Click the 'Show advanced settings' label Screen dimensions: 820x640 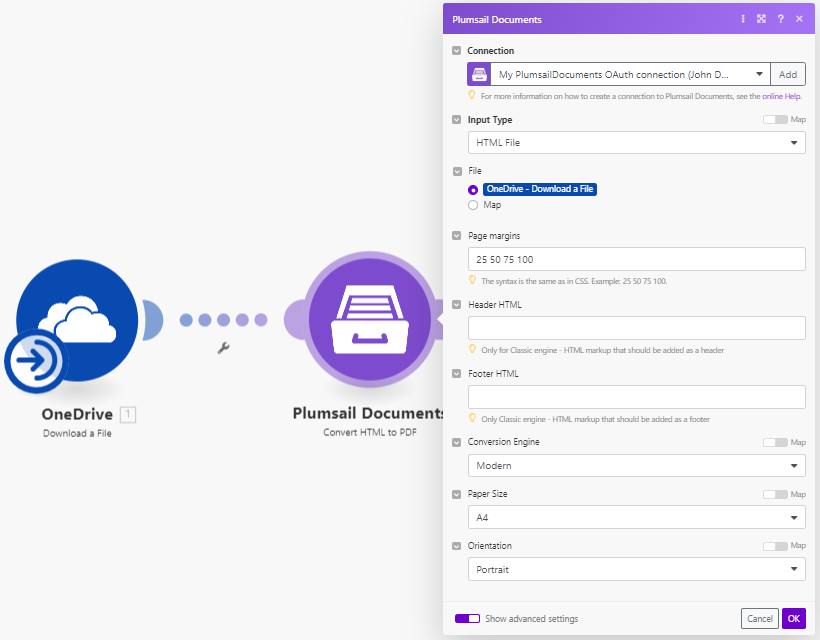click(x=531, y=619)
